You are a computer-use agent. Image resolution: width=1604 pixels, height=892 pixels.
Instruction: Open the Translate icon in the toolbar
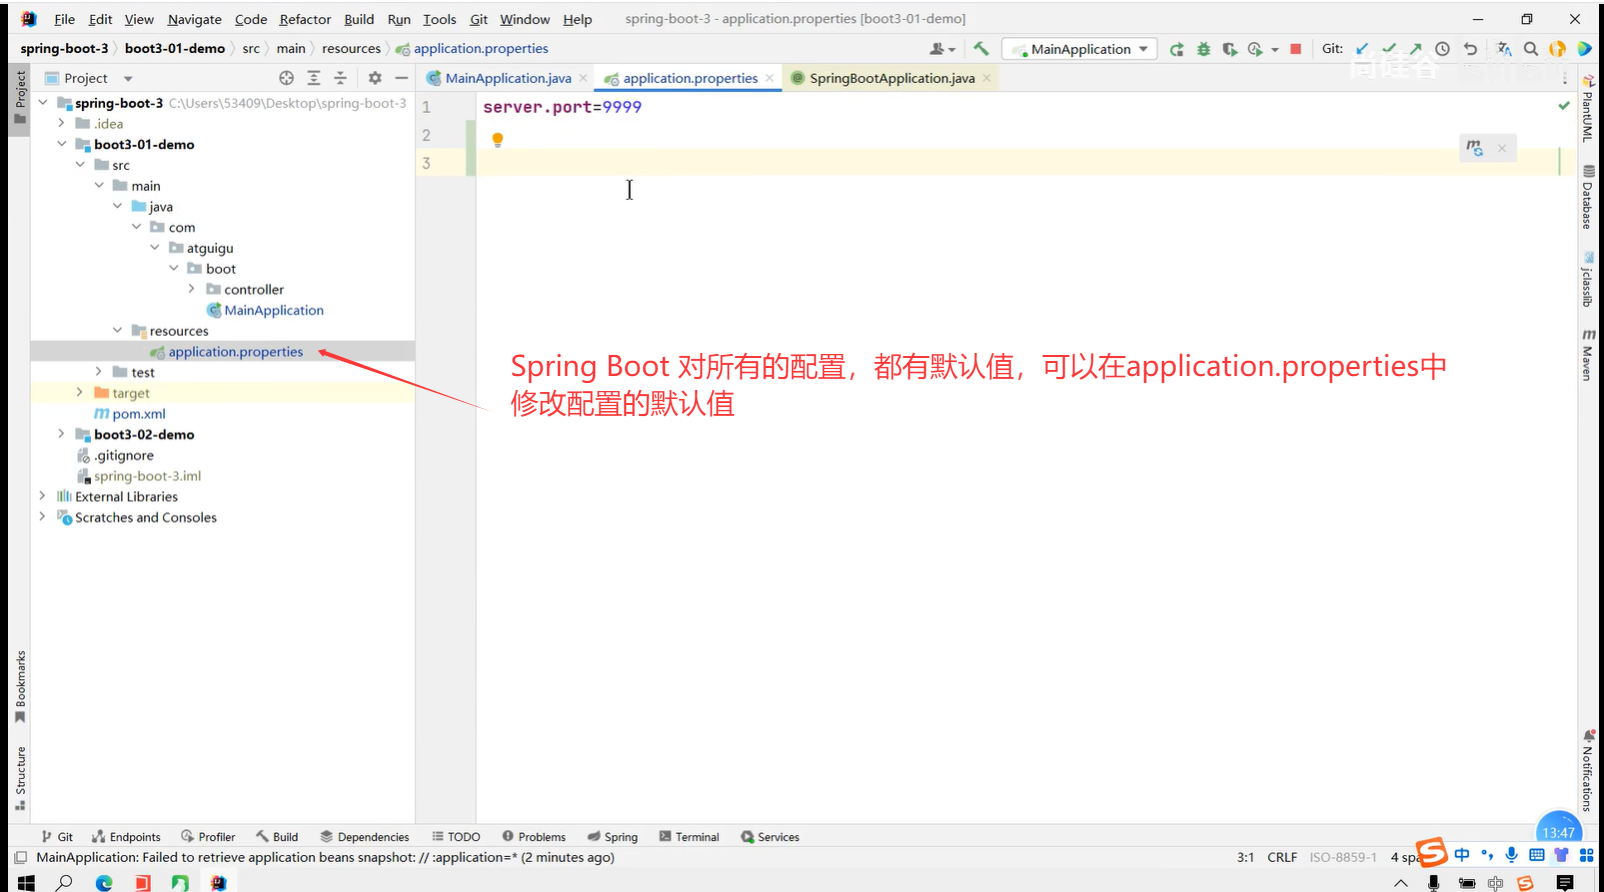click(1504, 49)
